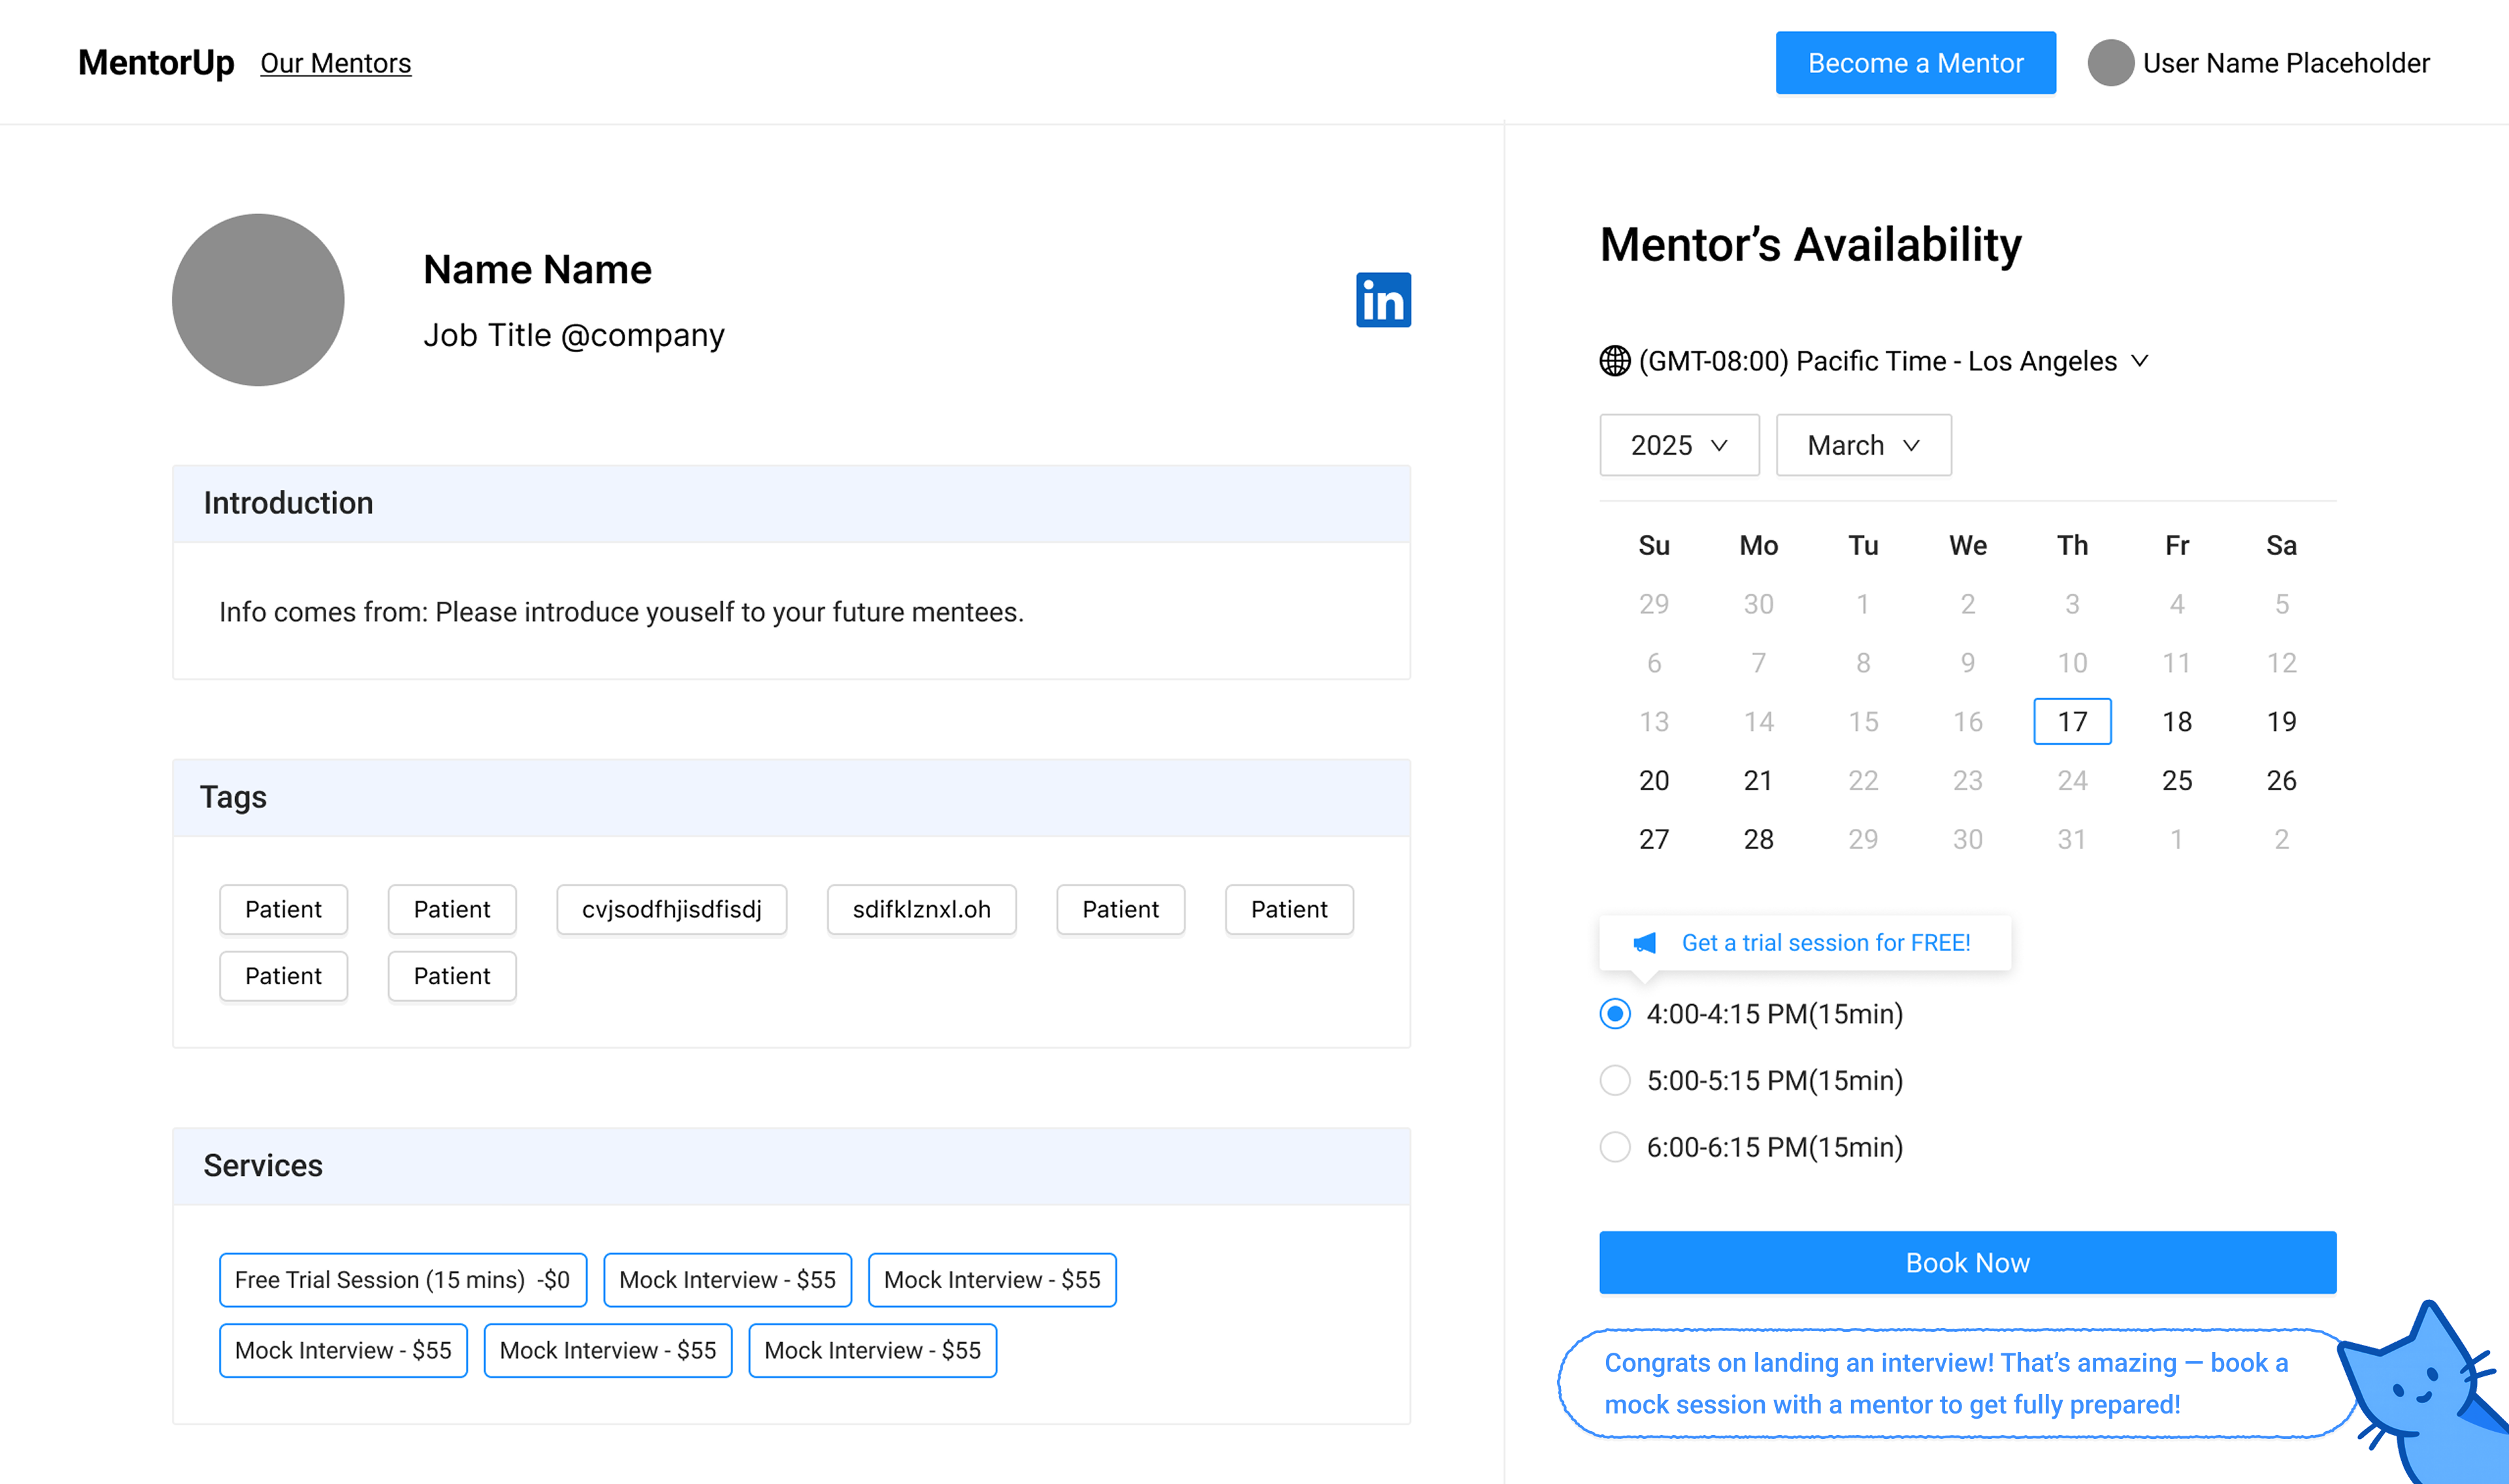Pick March 18 on the calendar

click(2176, 722)
